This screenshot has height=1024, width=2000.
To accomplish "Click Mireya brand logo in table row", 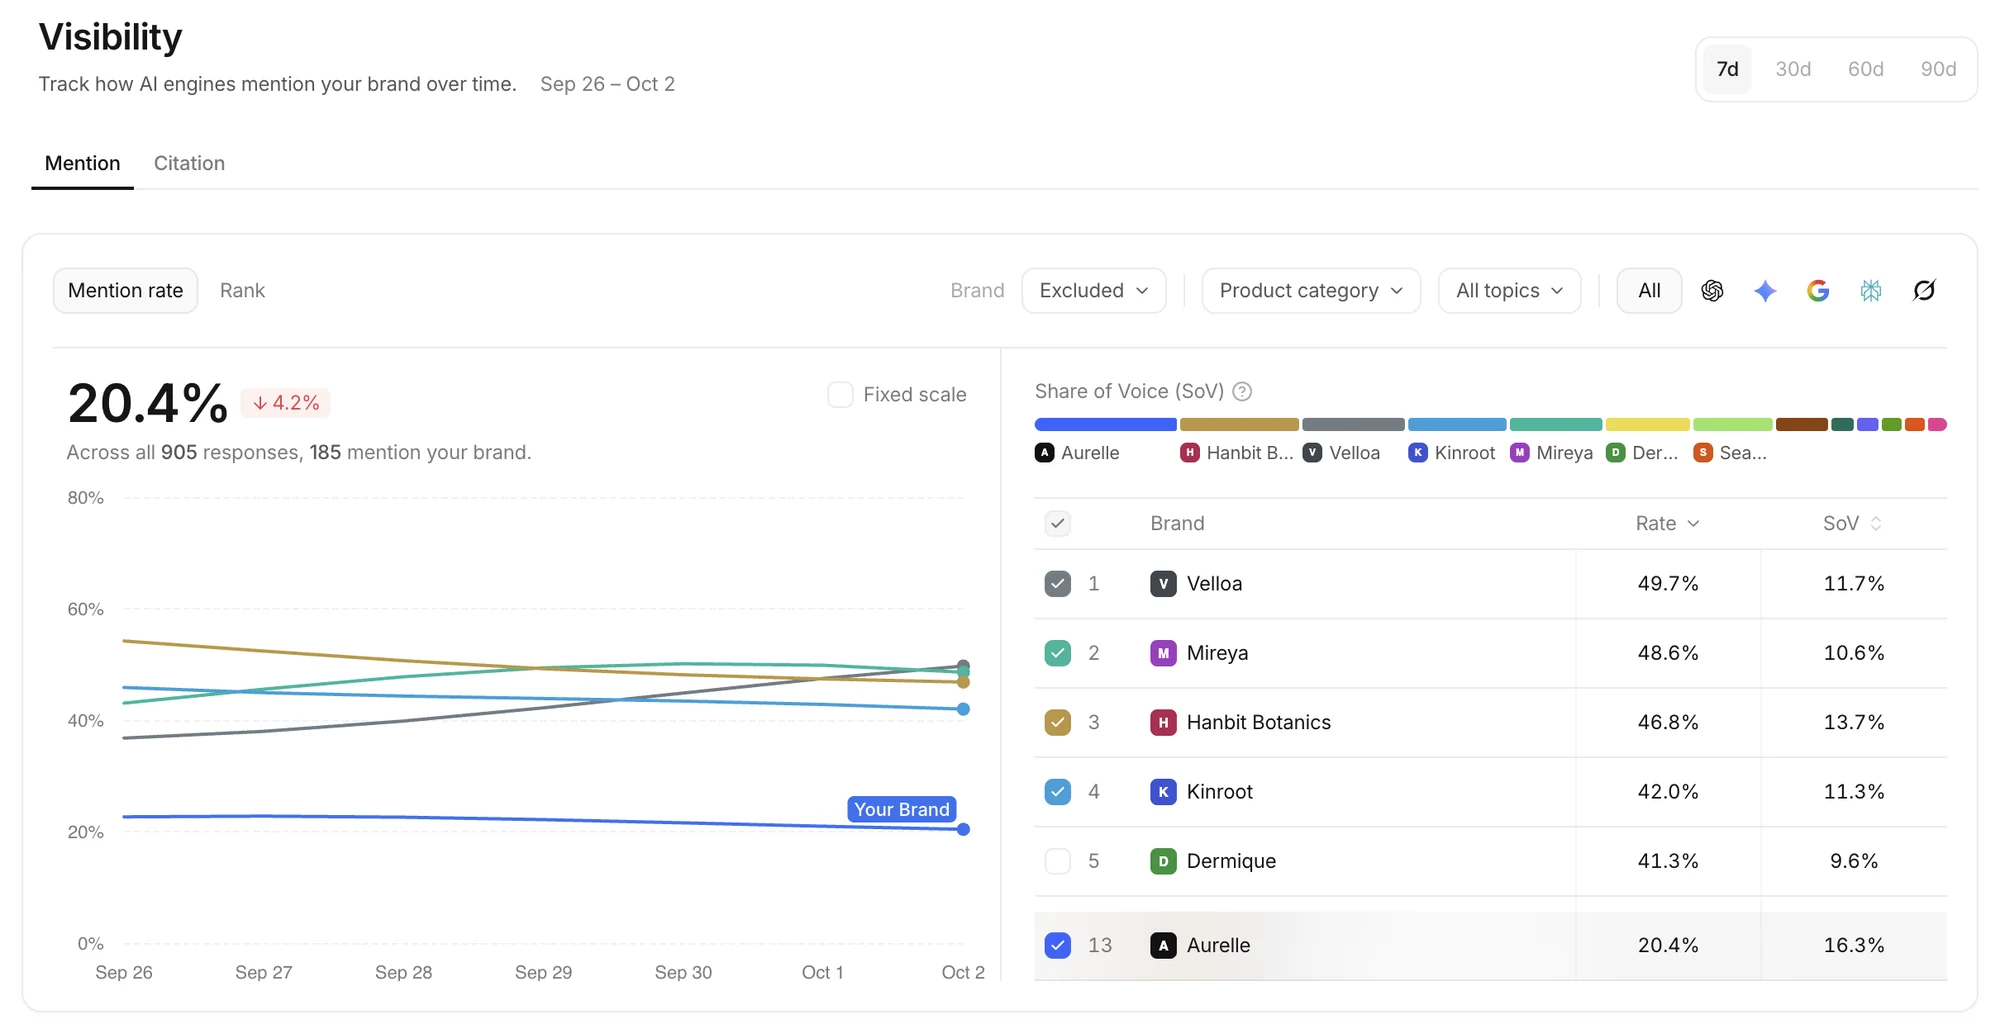I will 1163,653.
